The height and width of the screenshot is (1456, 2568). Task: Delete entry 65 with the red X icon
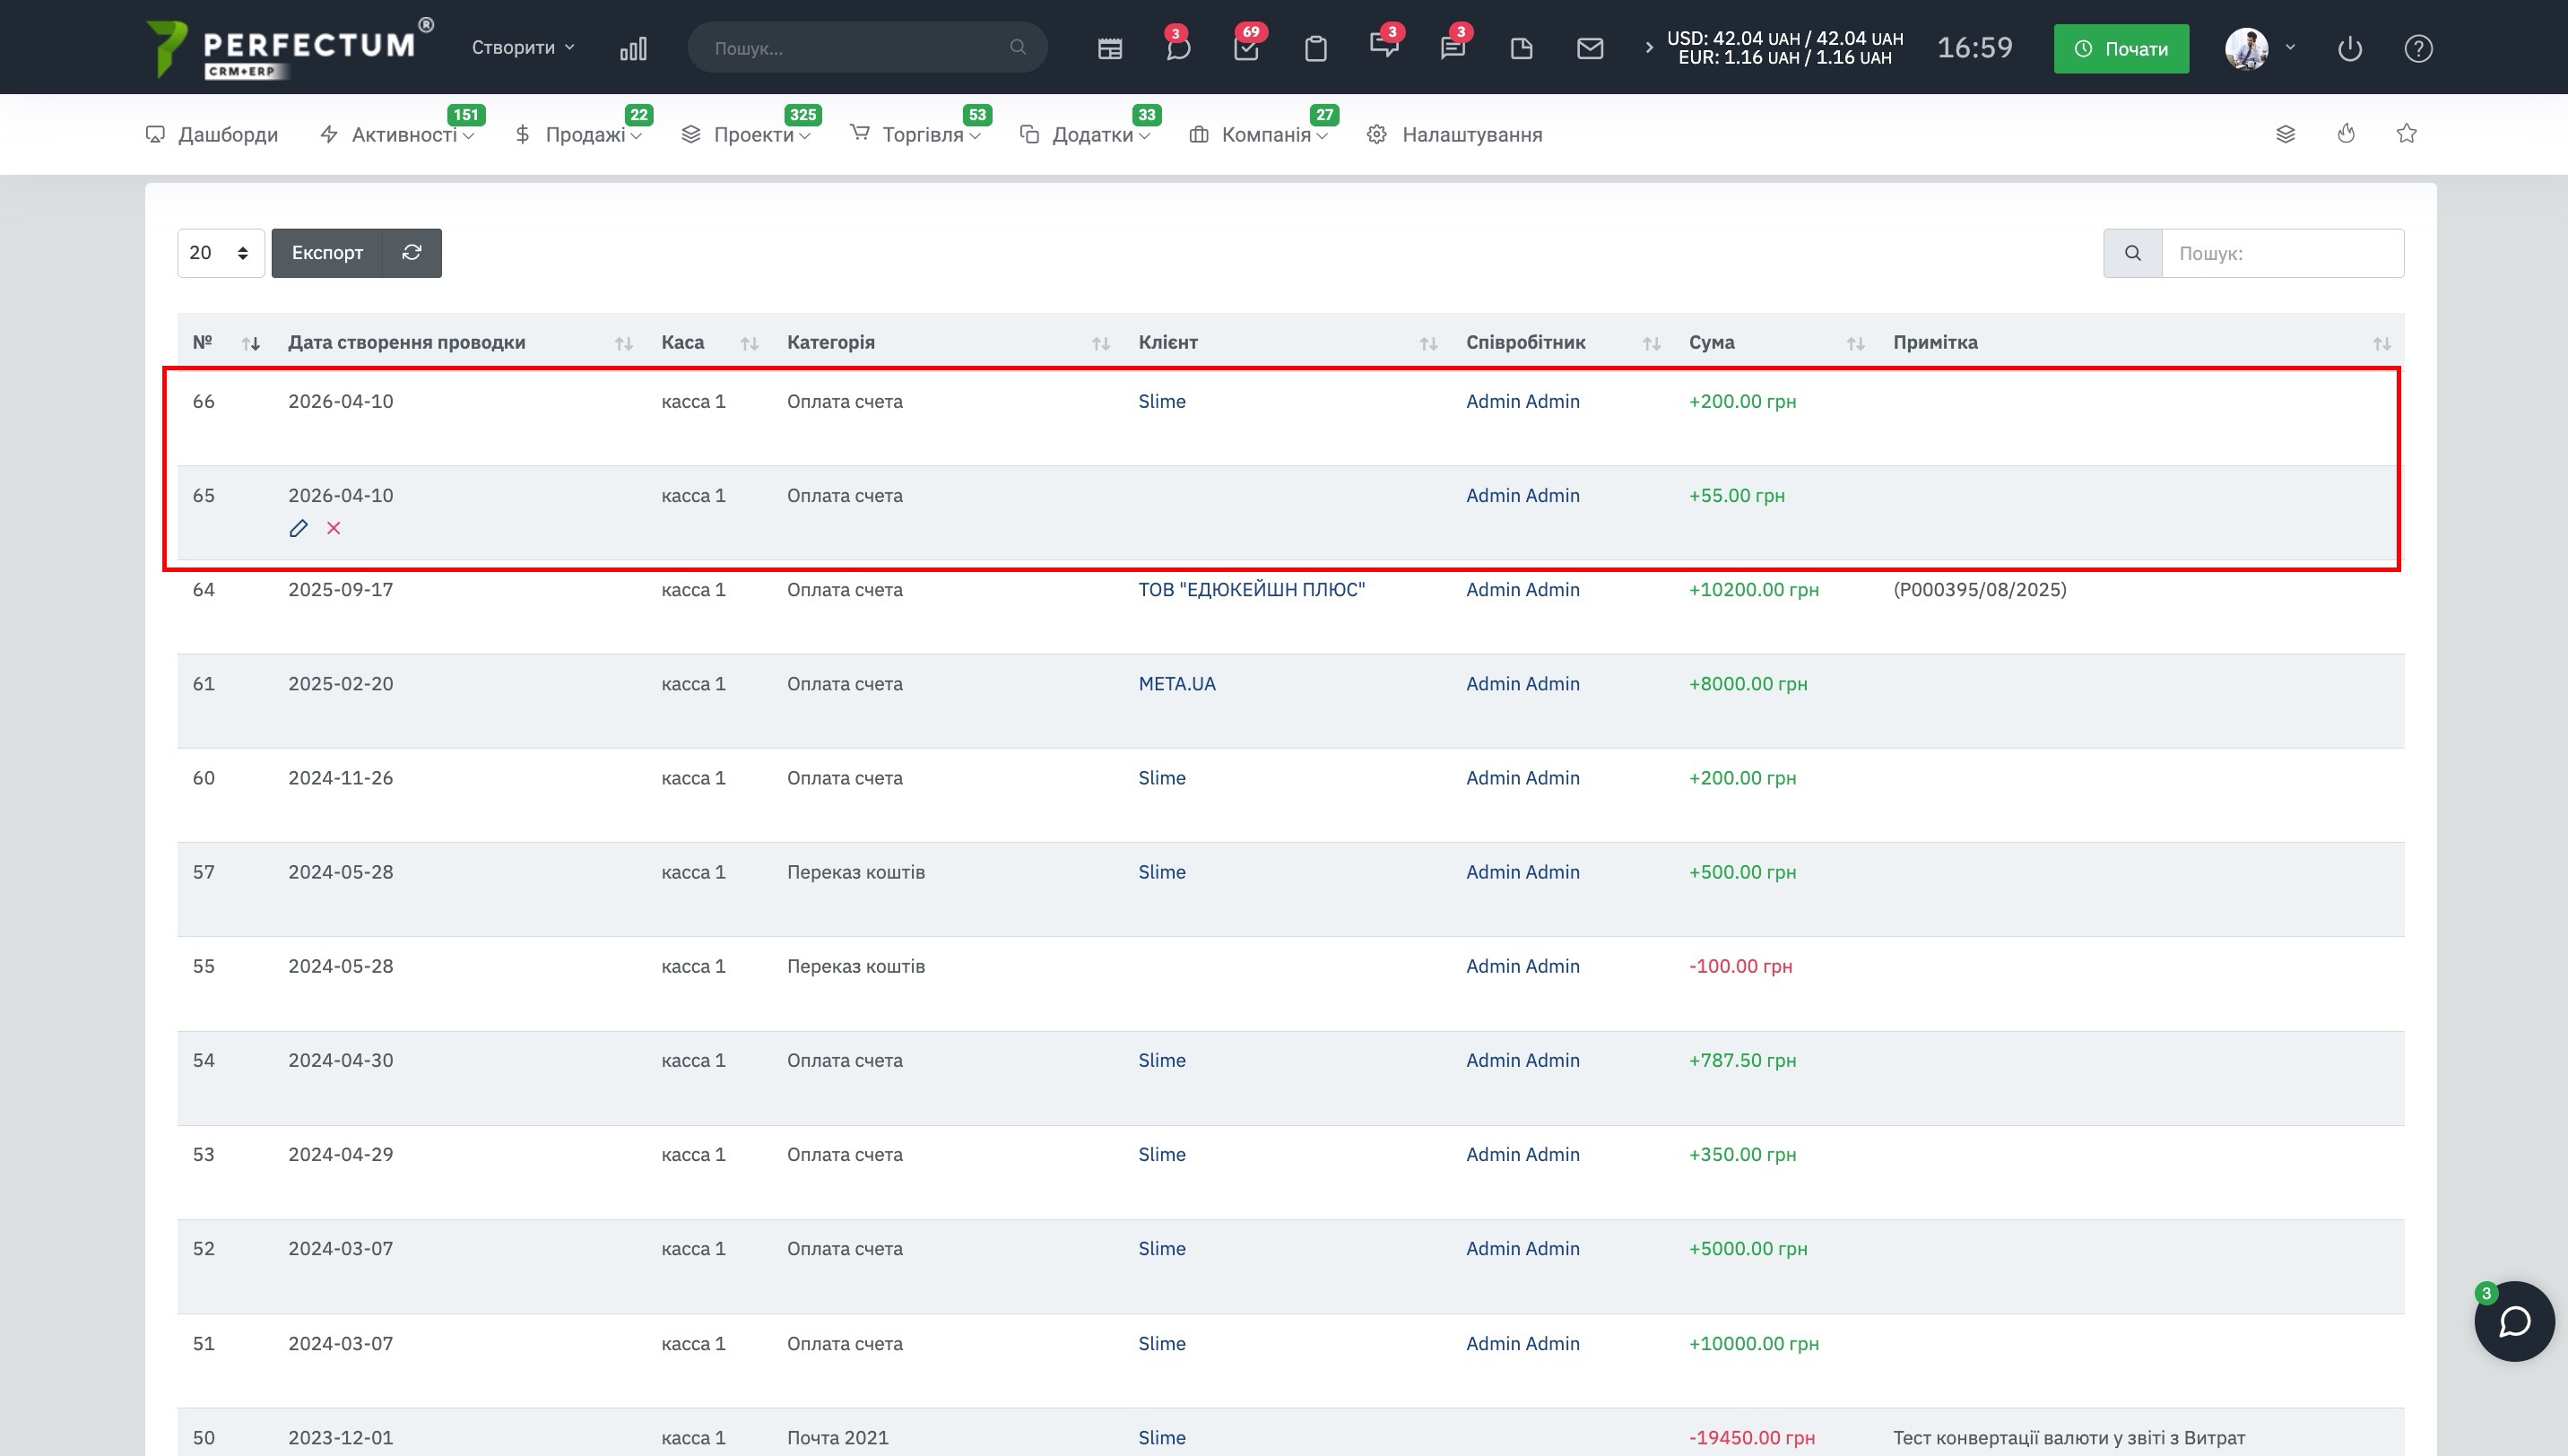tap(334, 528)
